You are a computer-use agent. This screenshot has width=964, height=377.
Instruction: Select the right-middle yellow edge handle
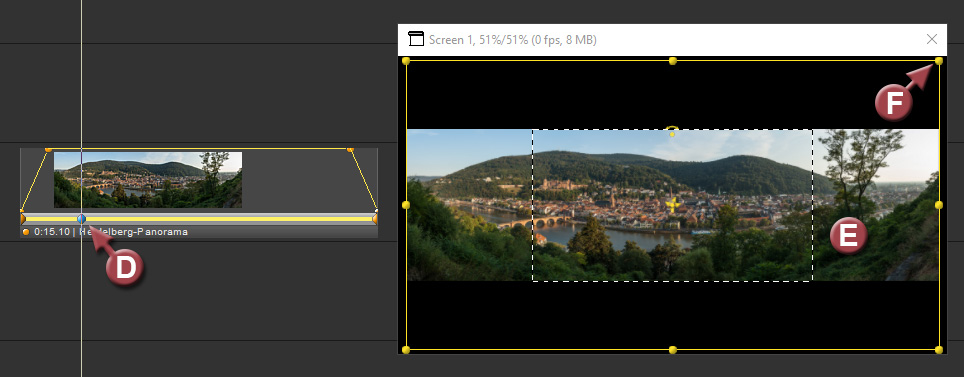point(939,205)
